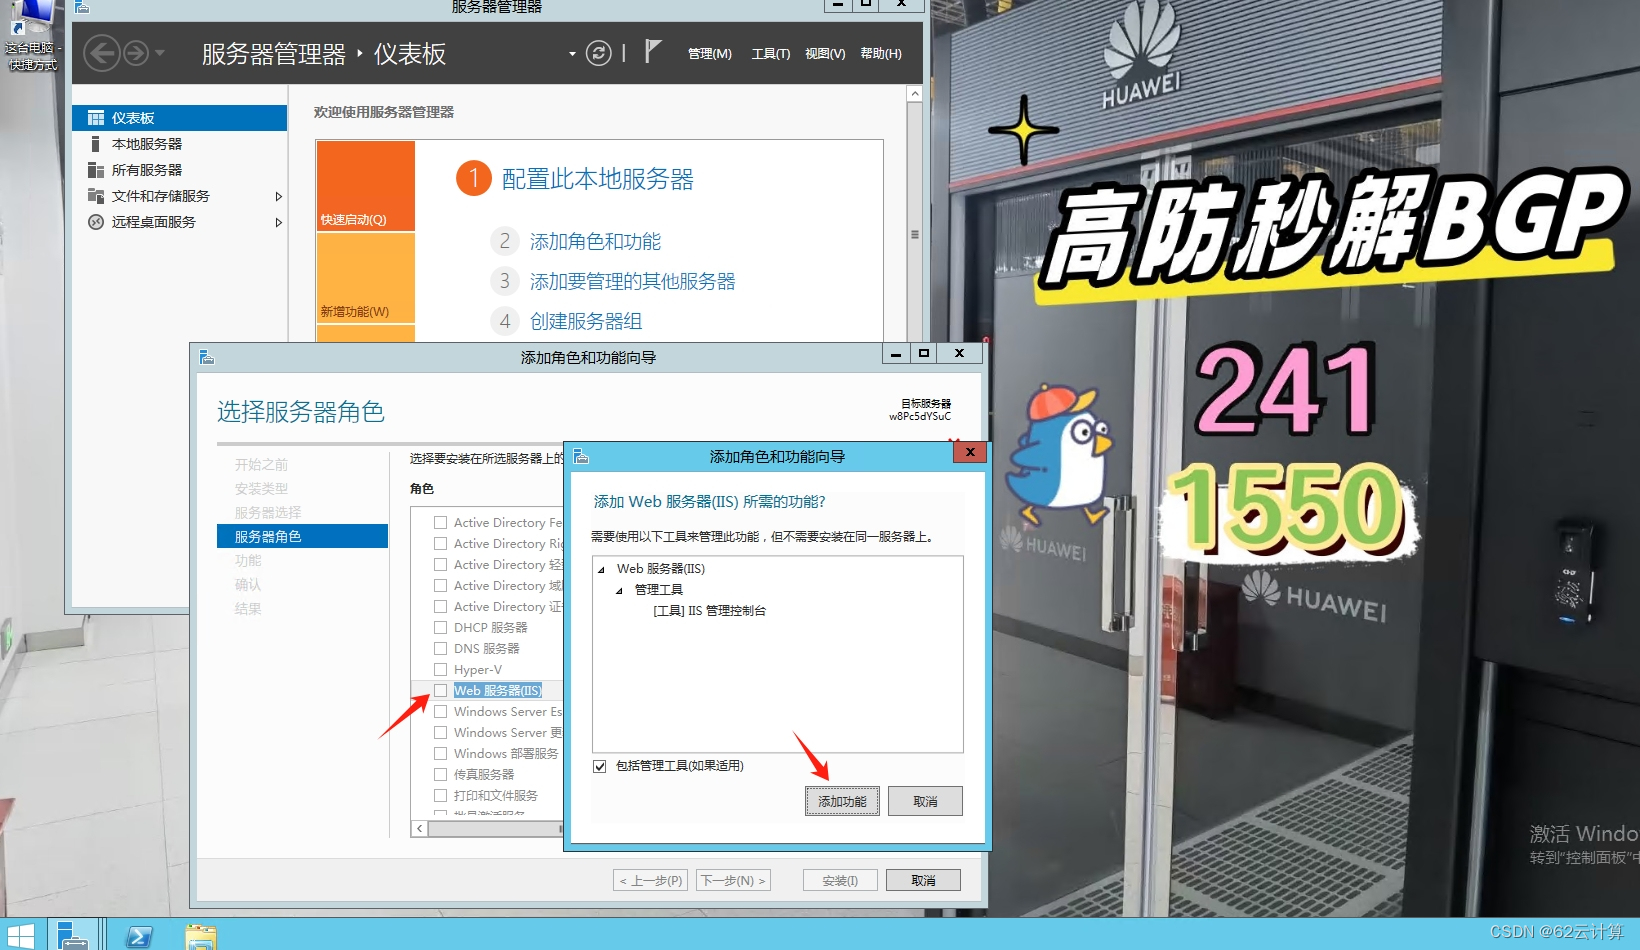1640x950 pixels.
Task: Click the roles list horizontal scroll left arrow
Action: 420,828
